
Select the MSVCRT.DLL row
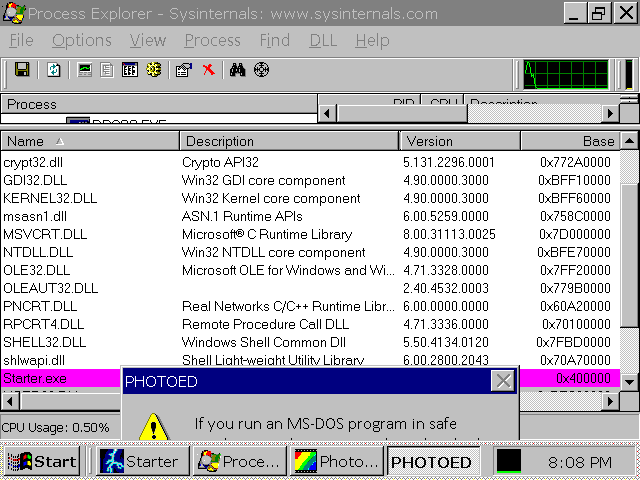pyautogui.click(x=310, y=234)
